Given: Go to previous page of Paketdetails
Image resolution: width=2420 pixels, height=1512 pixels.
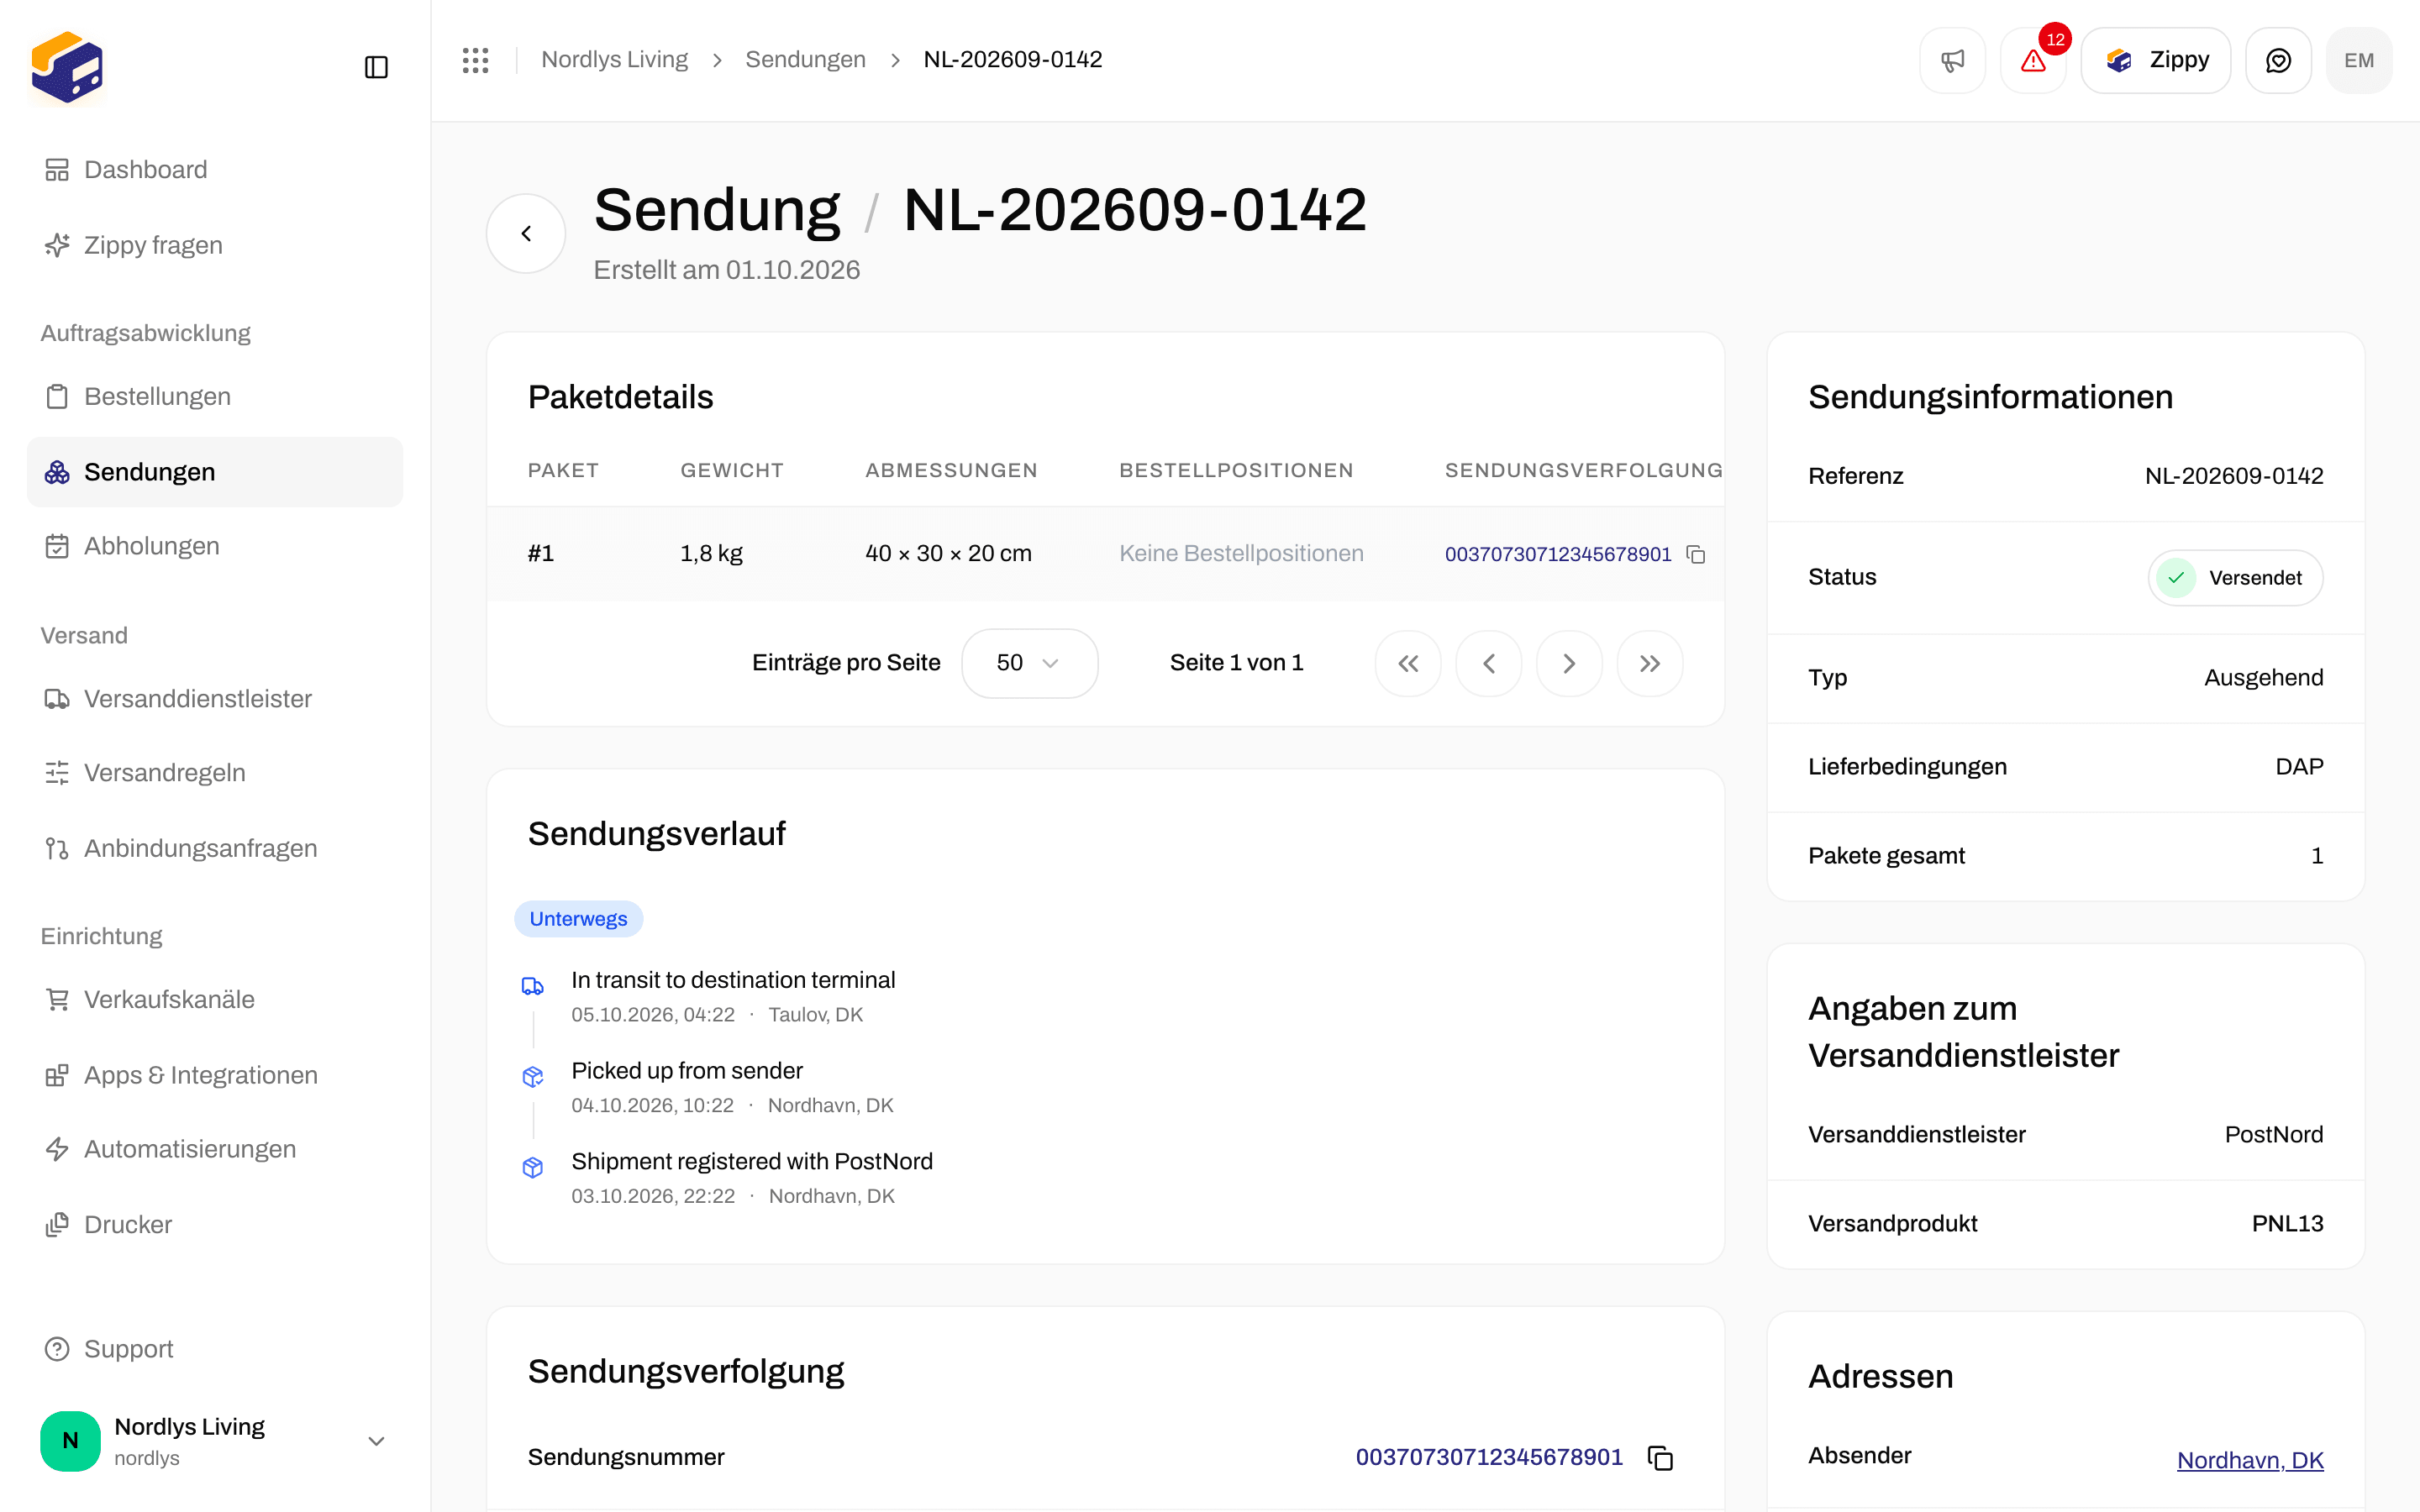Looking at the screenshot, I should coord(1489,663).
